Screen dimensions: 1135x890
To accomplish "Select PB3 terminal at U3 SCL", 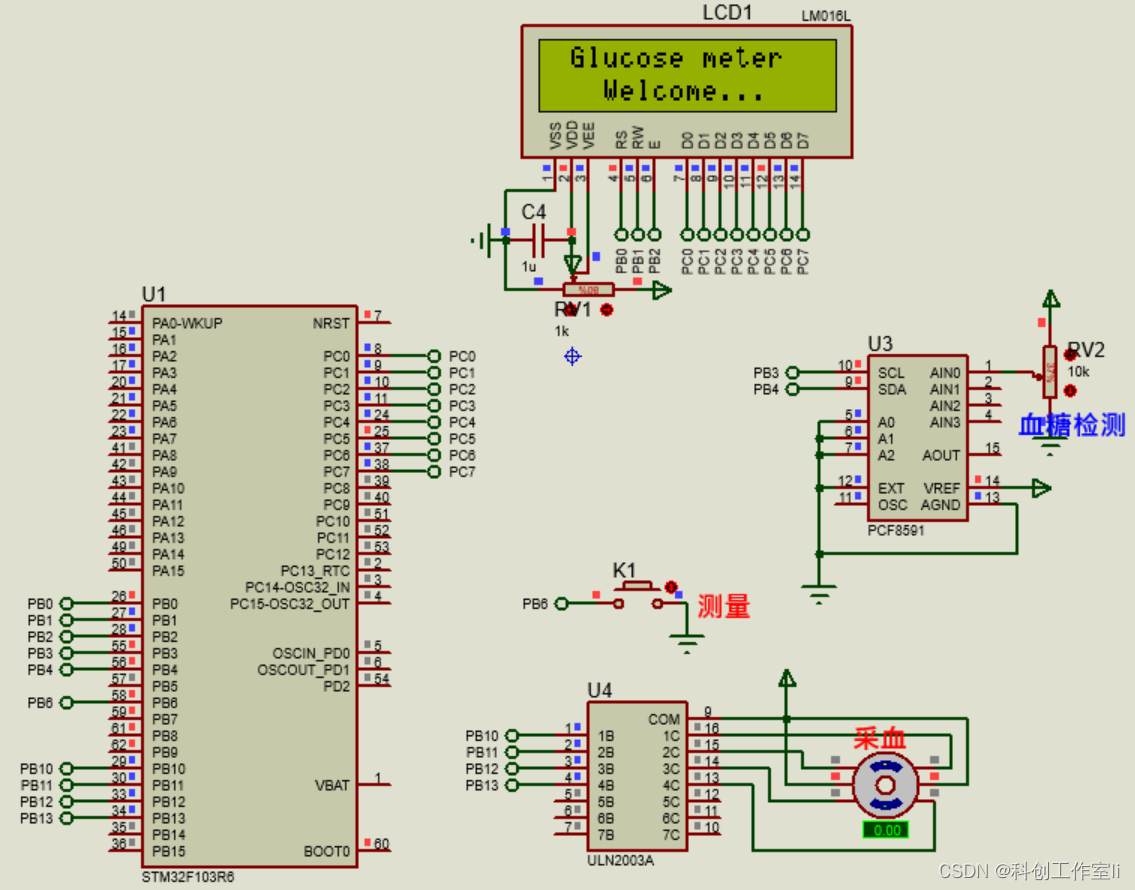I will click(x=793, y=373).
